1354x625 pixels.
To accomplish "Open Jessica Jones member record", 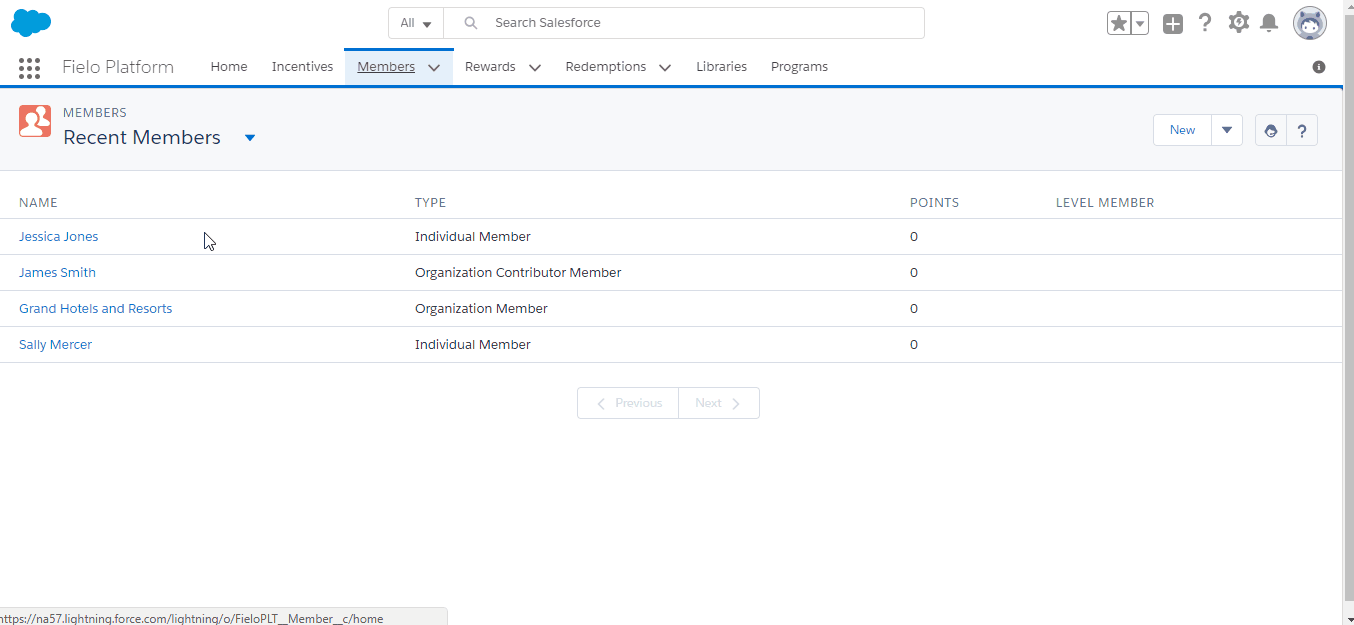I will click(x=58, y=237).
